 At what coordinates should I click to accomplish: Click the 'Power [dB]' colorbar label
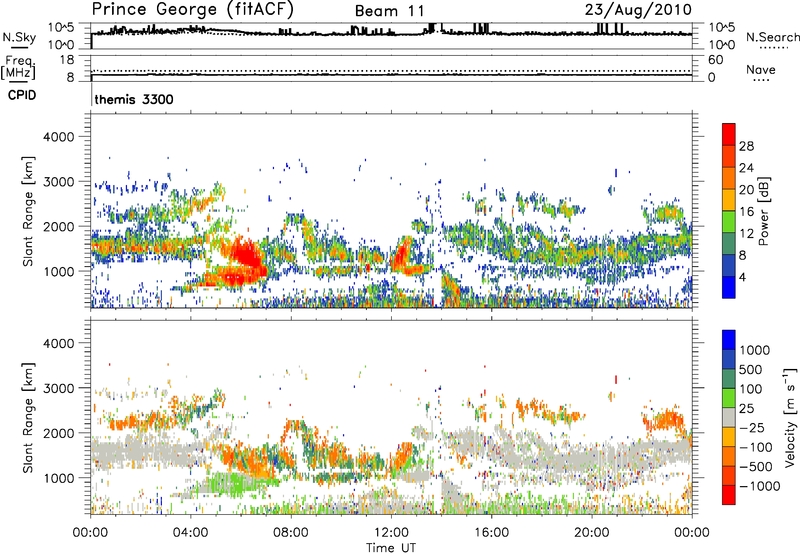tap(763, 211)
